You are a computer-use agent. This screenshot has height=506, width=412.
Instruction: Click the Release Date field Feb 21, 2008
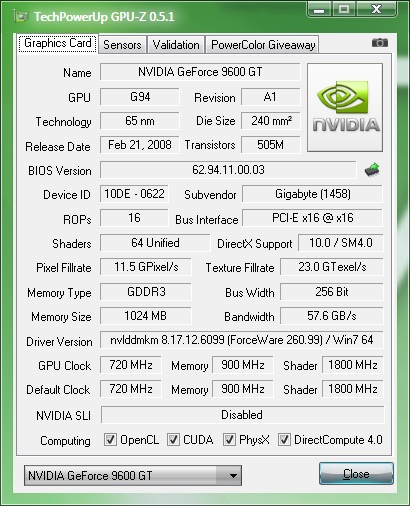click(x=140, y=145)
